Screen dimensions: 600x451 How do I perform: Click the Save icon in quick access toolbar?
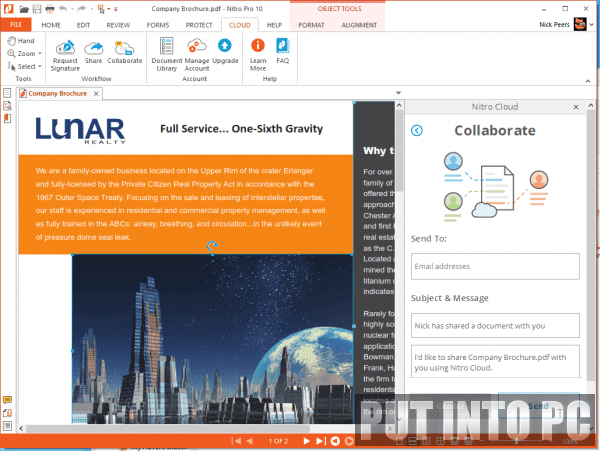coord(37,9)
